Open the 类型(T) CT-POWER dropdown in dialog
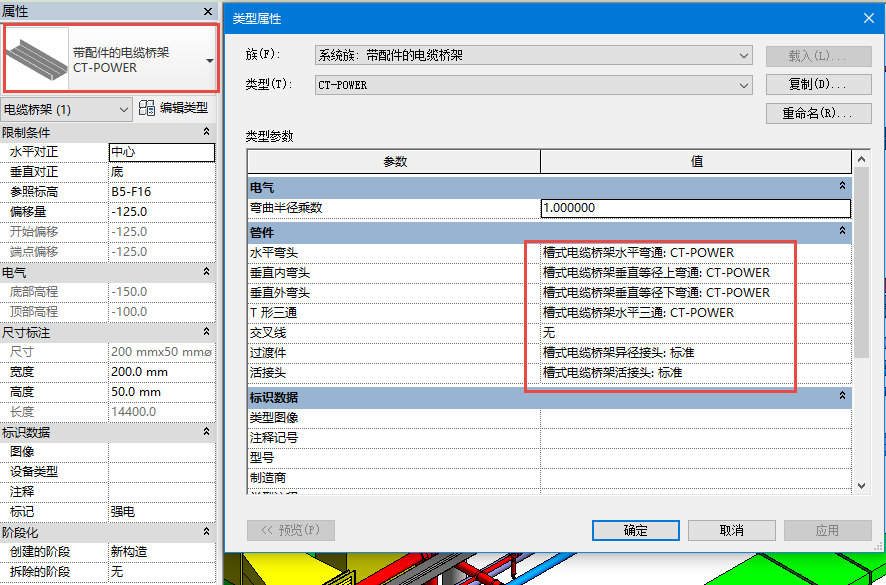 click(x=533, y=85)
